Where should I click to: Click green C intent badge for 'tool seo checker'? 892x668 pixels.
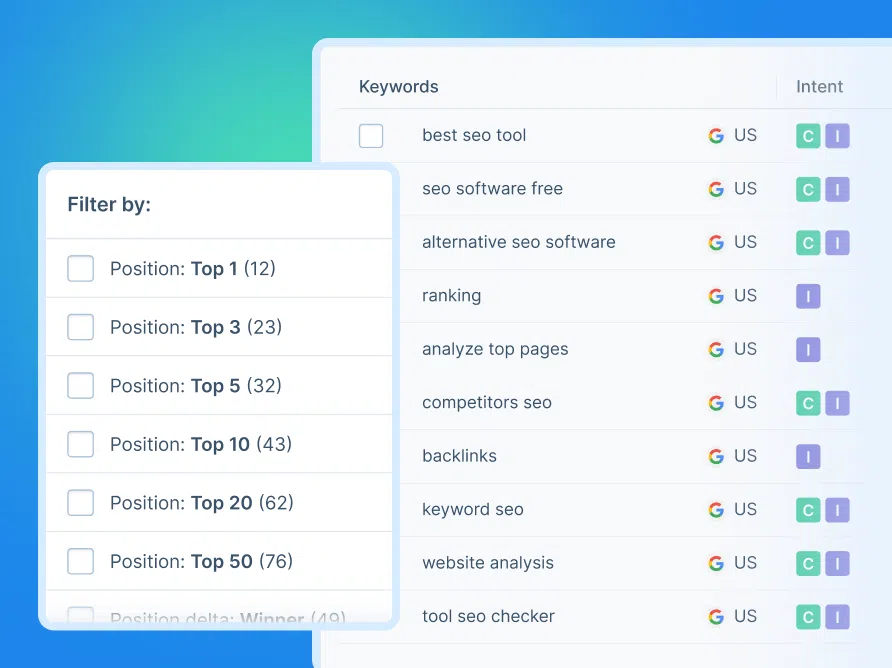pos(808,617)
